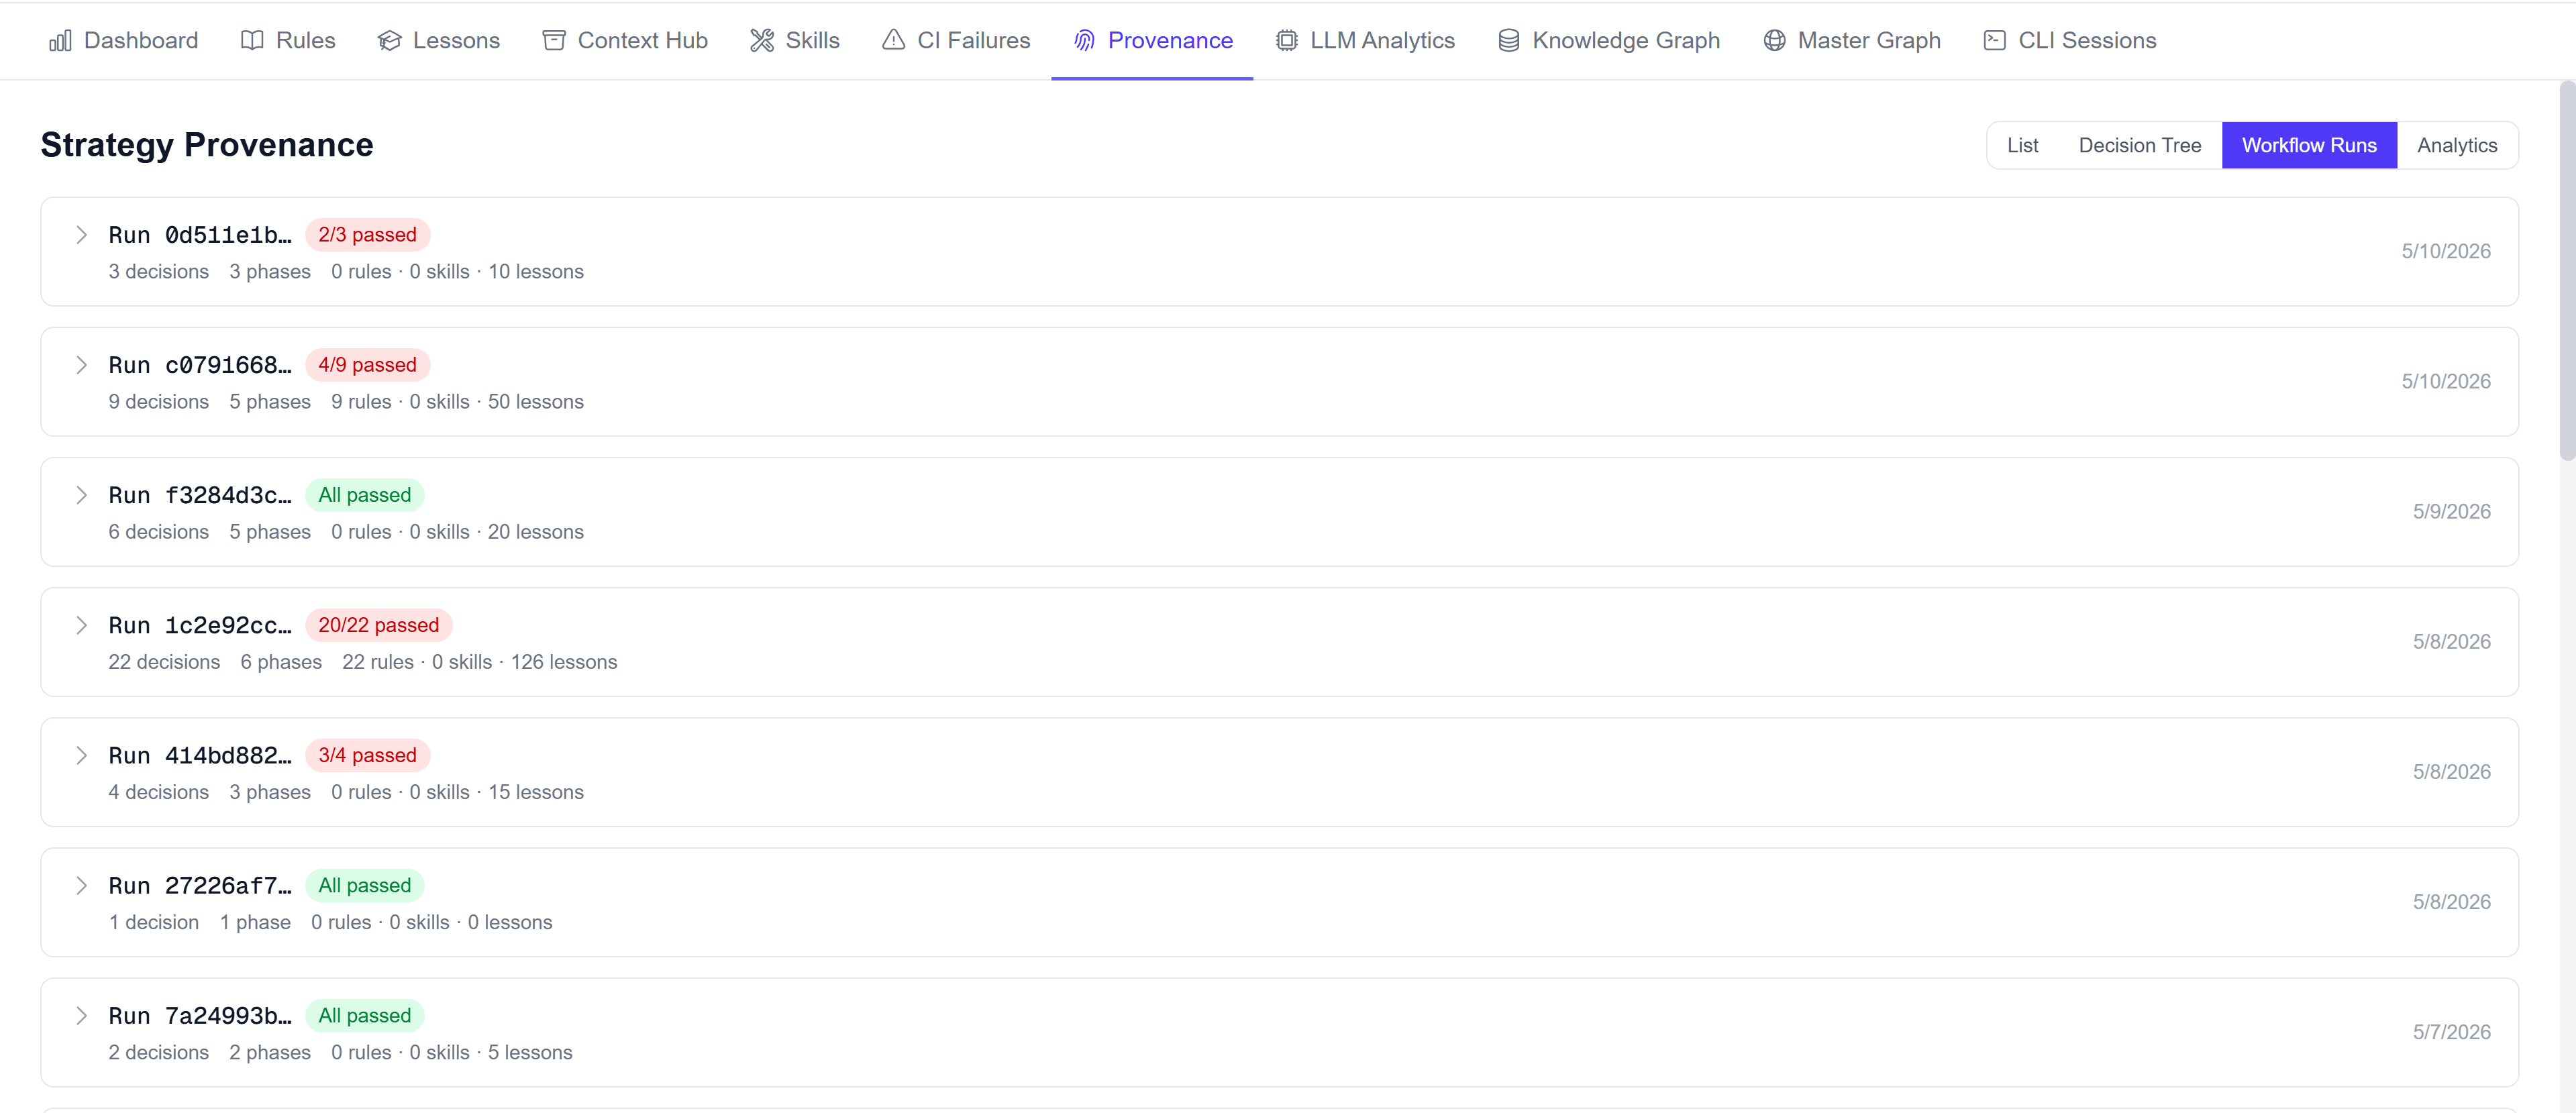Switch to the Lessons tab

pos(439,40)
